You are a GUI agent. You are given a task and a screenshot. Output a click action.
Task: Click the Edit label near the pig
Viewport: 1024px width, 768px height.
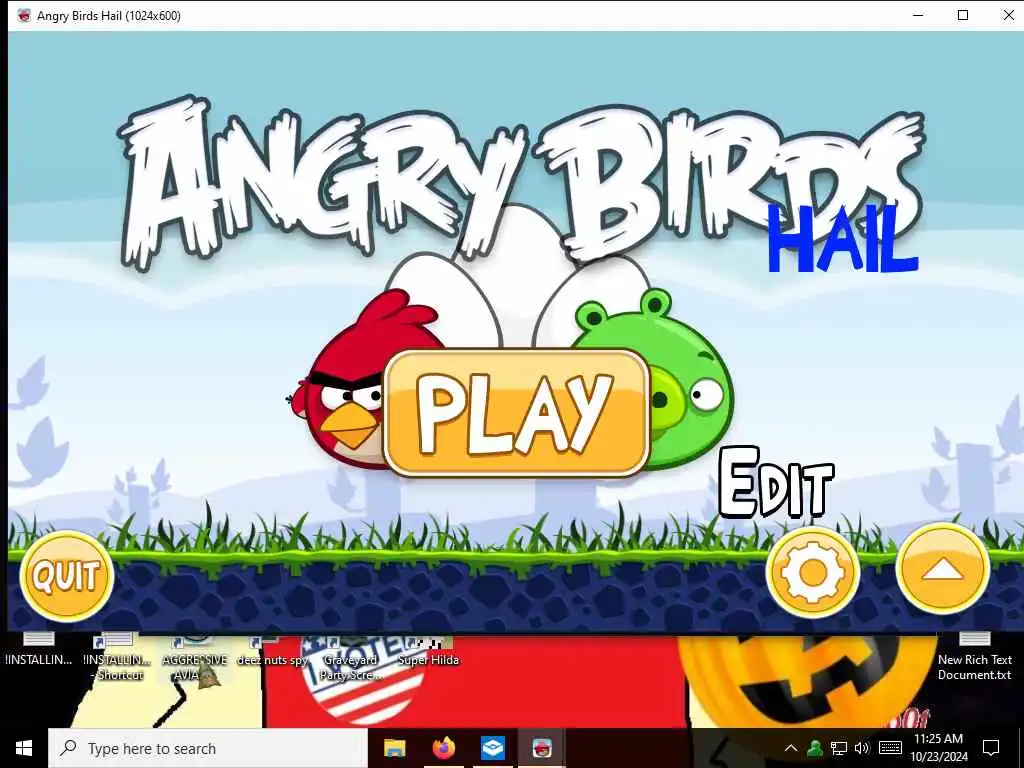[x=776, y=484]
